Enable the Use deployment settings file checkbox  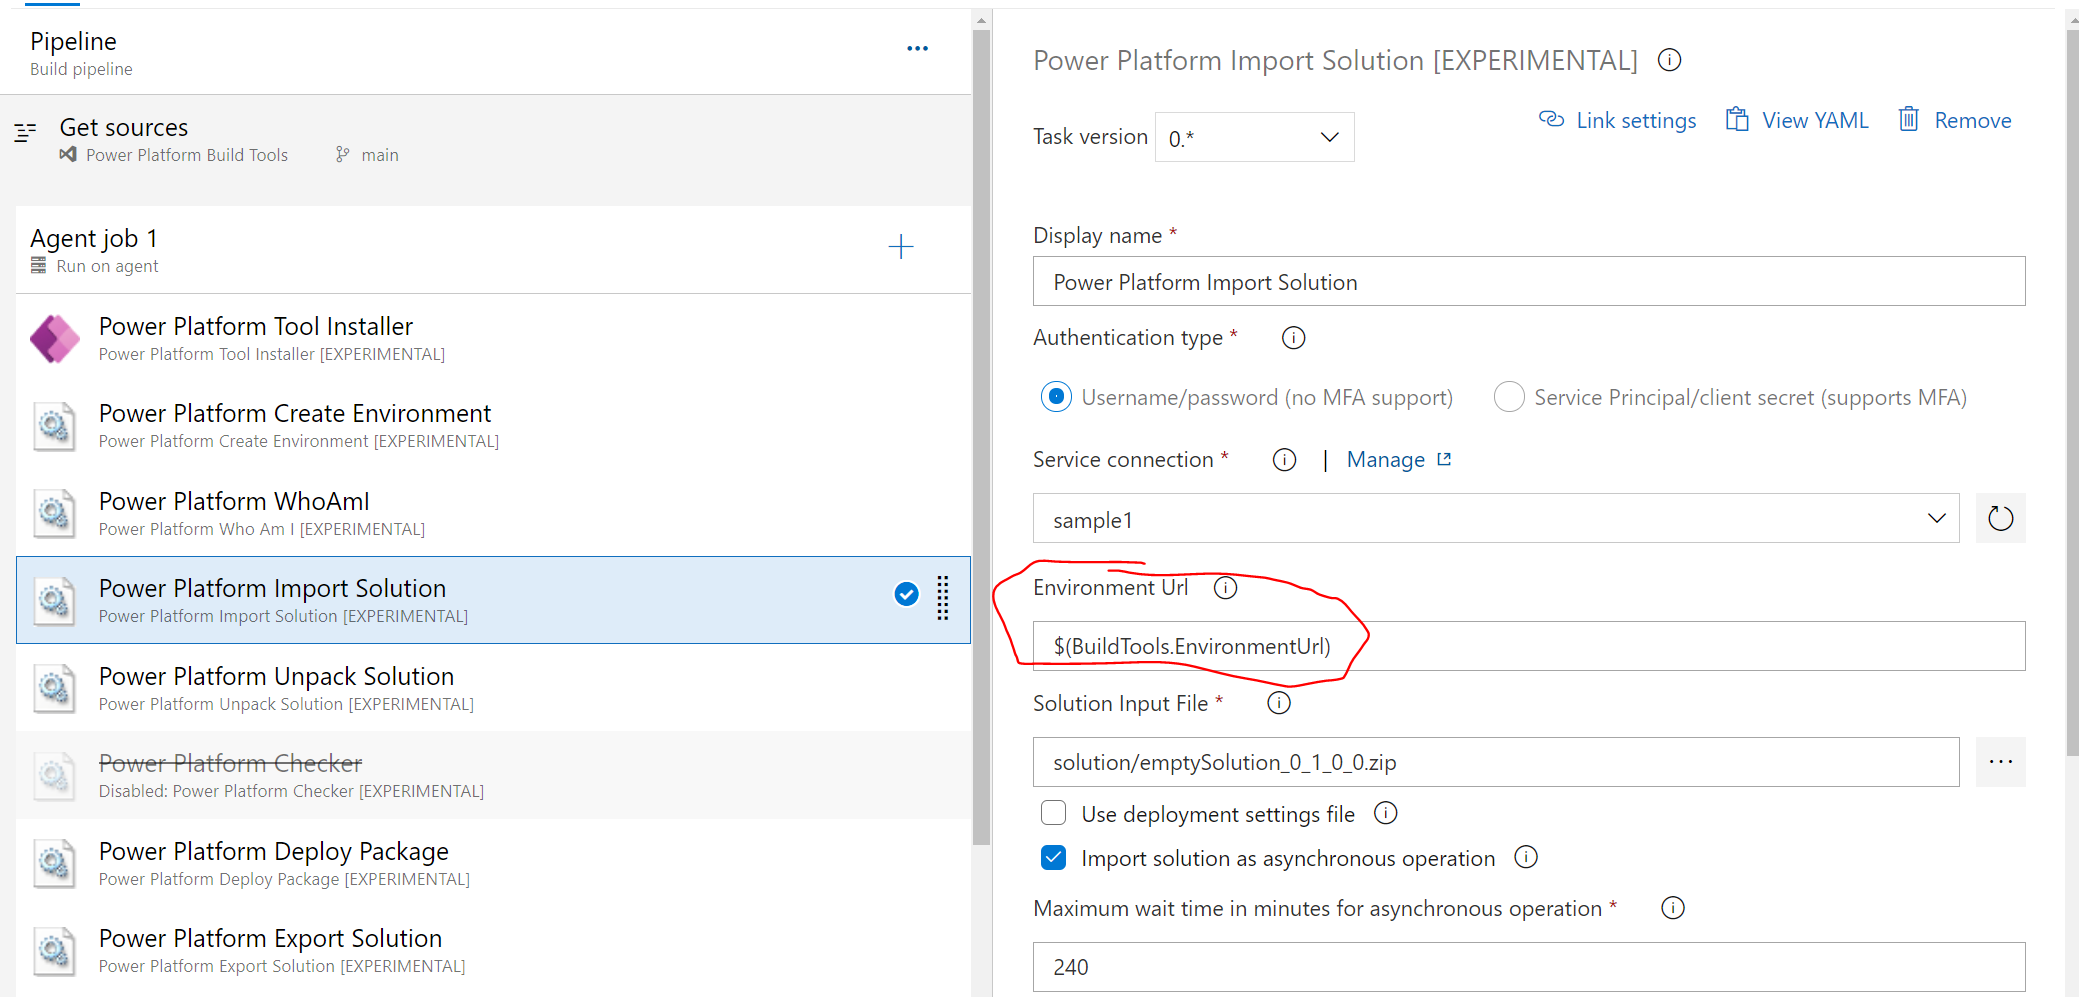pyautogui.click(x=1053, y=813)
